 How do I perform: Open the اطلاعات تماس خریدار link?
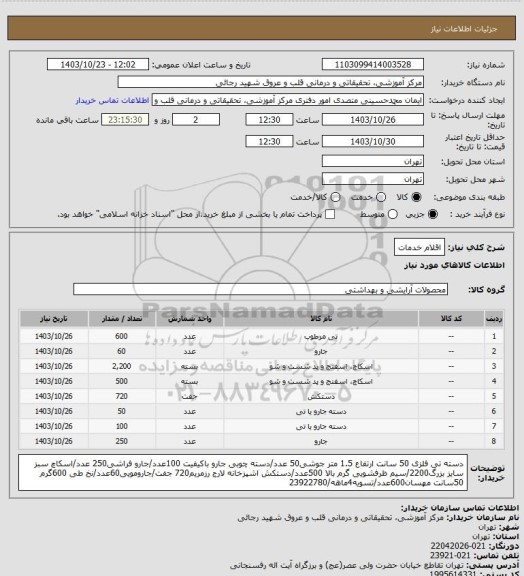click(x=112, y=100)
